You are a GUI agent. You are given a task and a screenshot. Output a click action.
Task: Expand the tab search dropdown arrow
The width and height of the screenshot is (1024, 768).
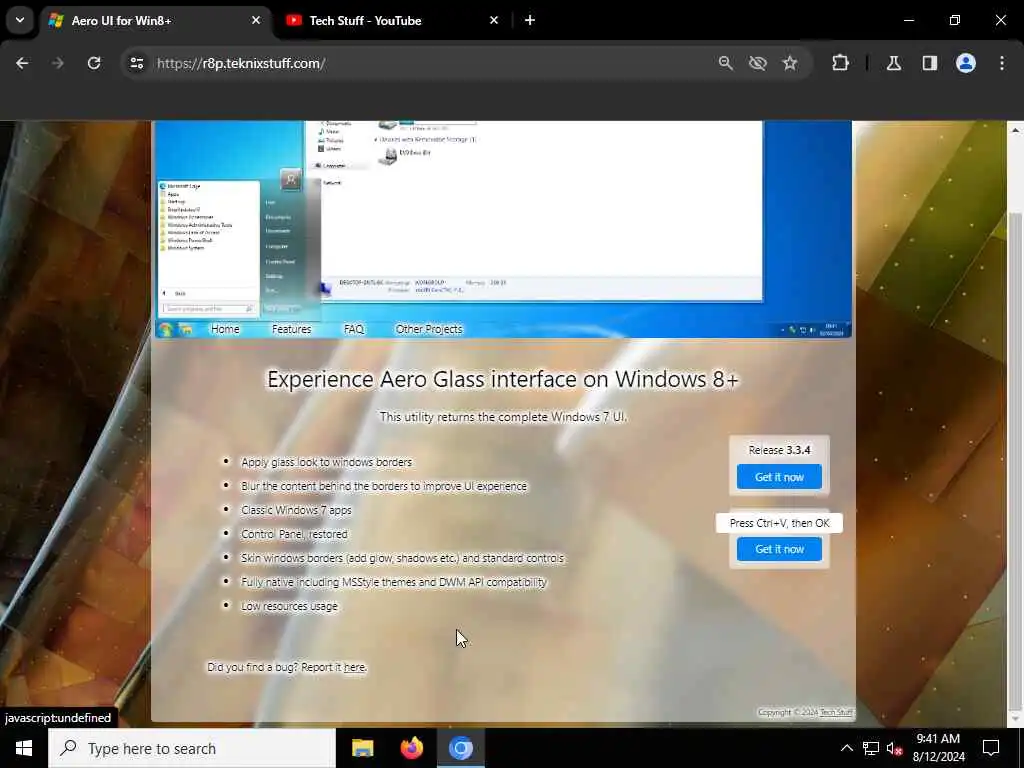(20, 20)
